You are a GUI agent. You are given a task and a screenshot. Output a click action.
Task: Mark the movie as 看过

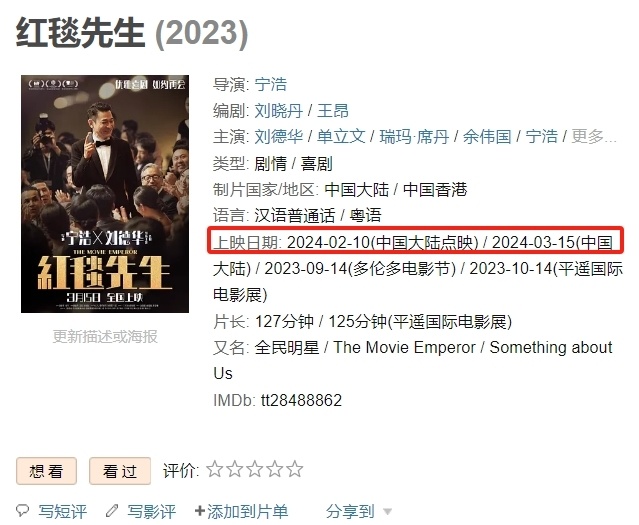pos(120,471)
